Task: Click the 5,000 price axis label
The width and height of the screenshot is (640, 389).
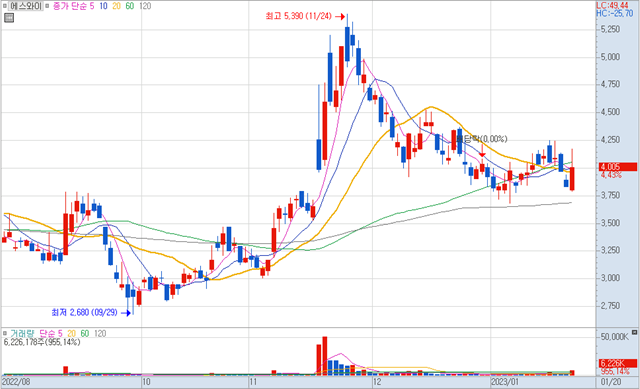Action: pyautogui.click(x=610, y=57)
